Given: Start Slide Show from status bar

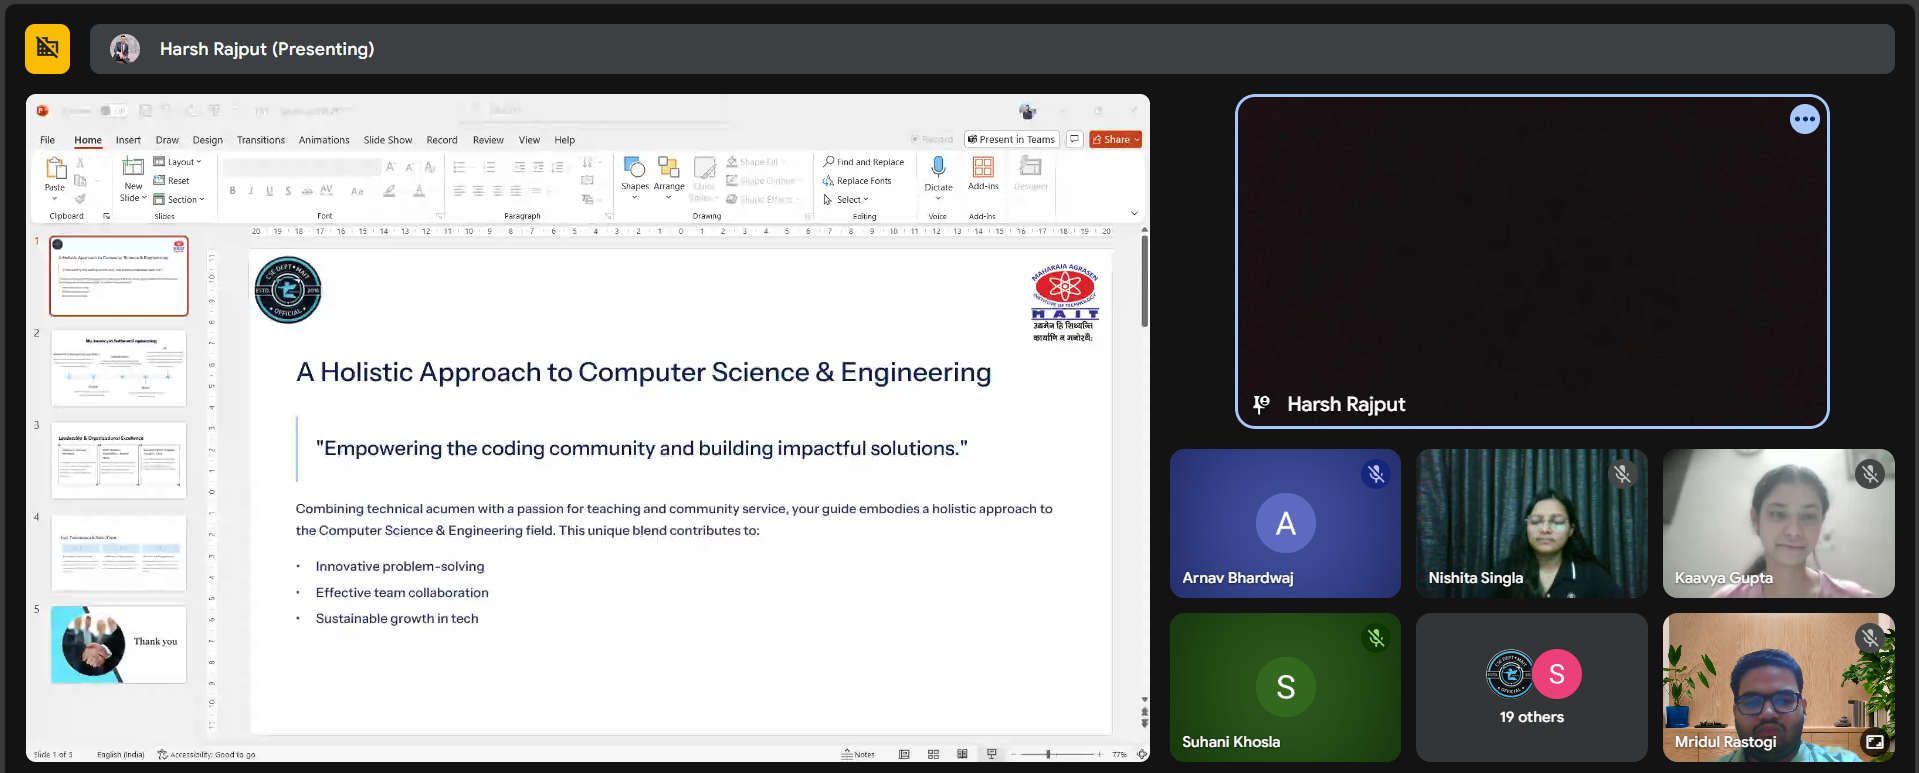Looking at the screenshot, I should coord(991,754).
